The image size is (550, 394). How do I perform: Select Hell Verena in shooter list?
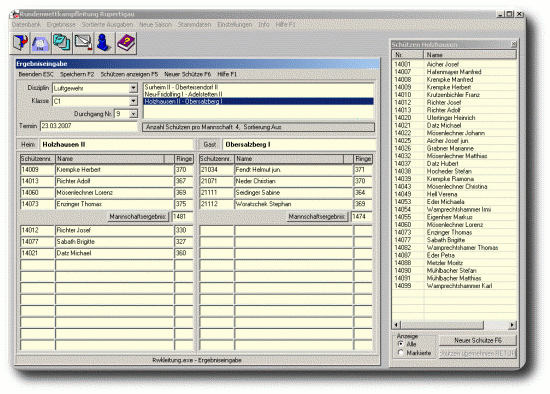[x=454, y=194]
